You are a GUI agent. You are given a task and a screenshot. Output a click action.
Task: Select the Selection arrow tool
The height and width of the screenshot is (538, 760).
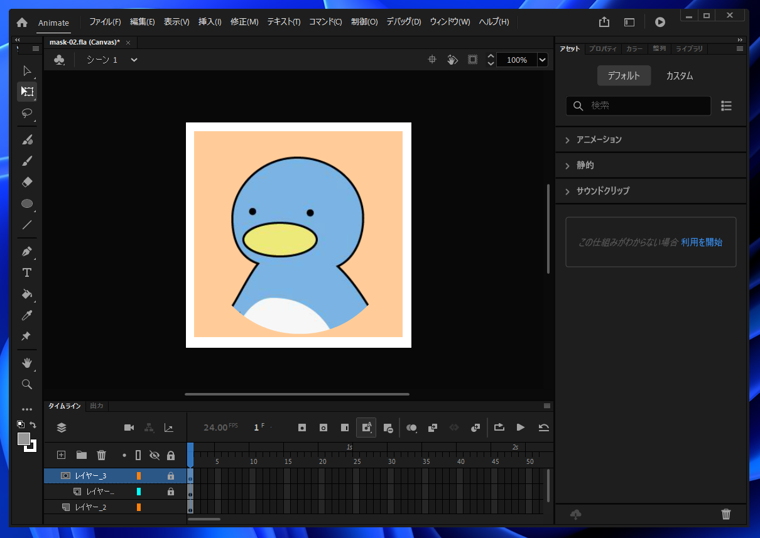tap(27, 71)
